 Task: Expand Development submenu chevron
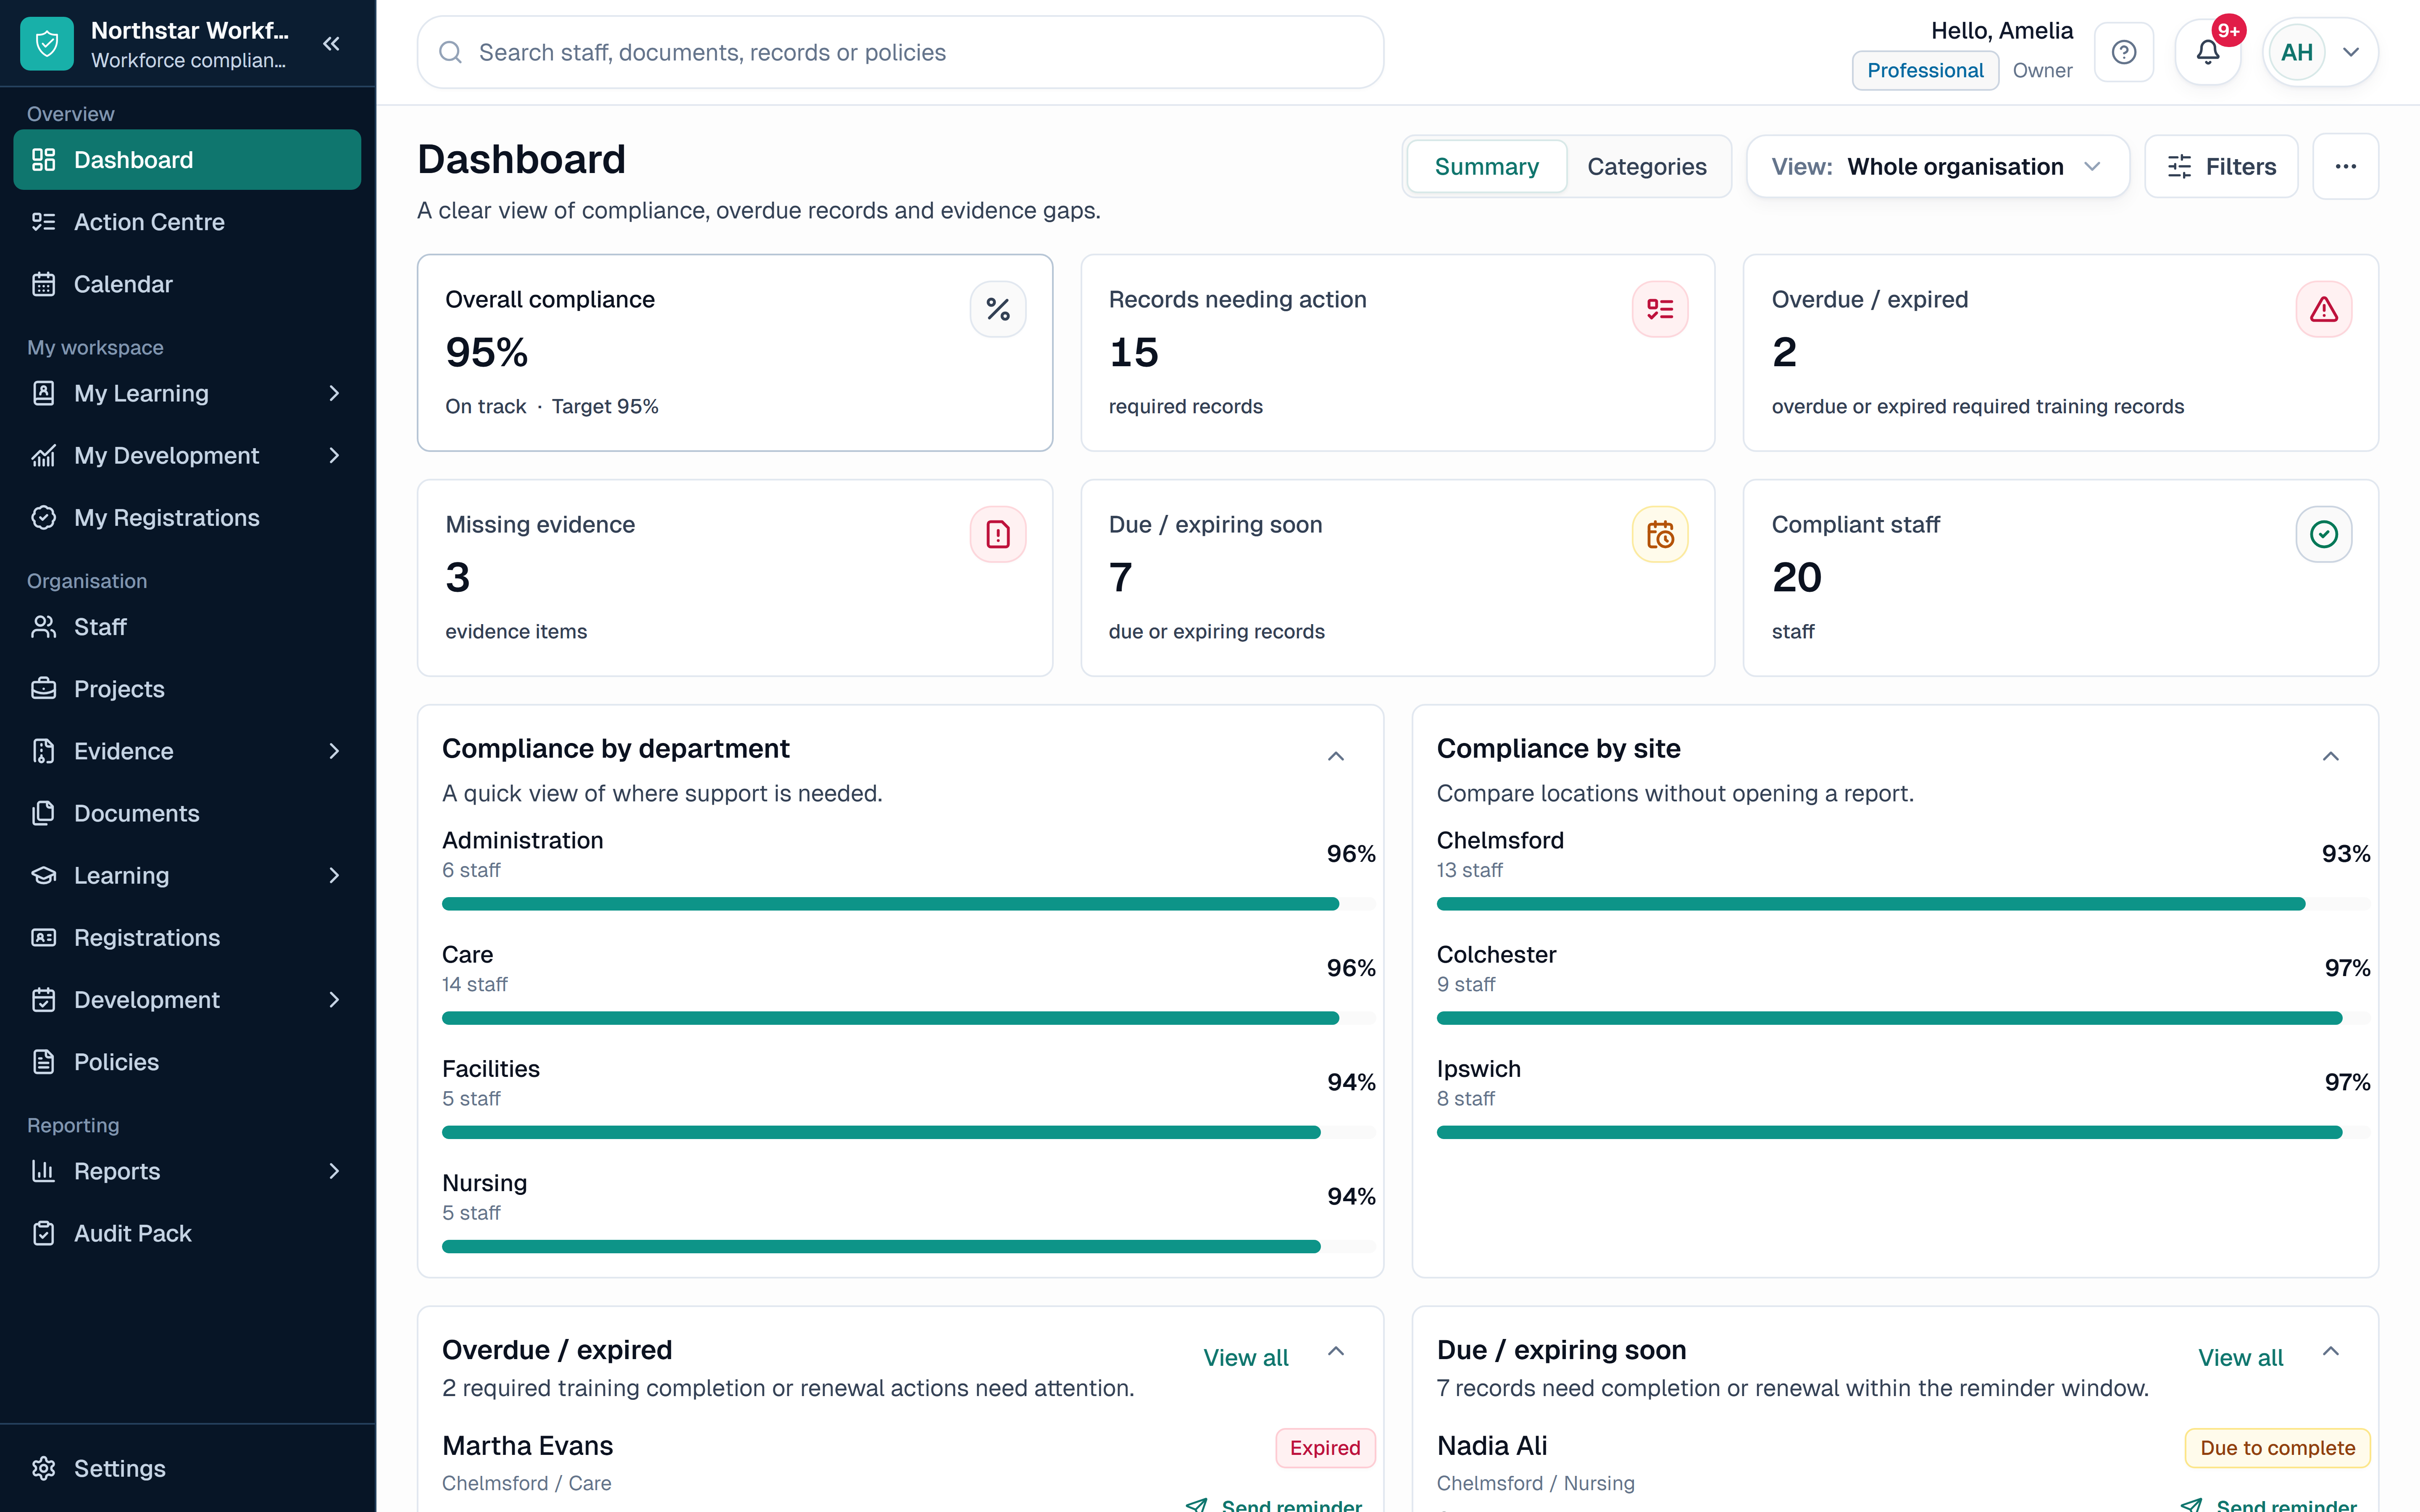click(334, 999)
